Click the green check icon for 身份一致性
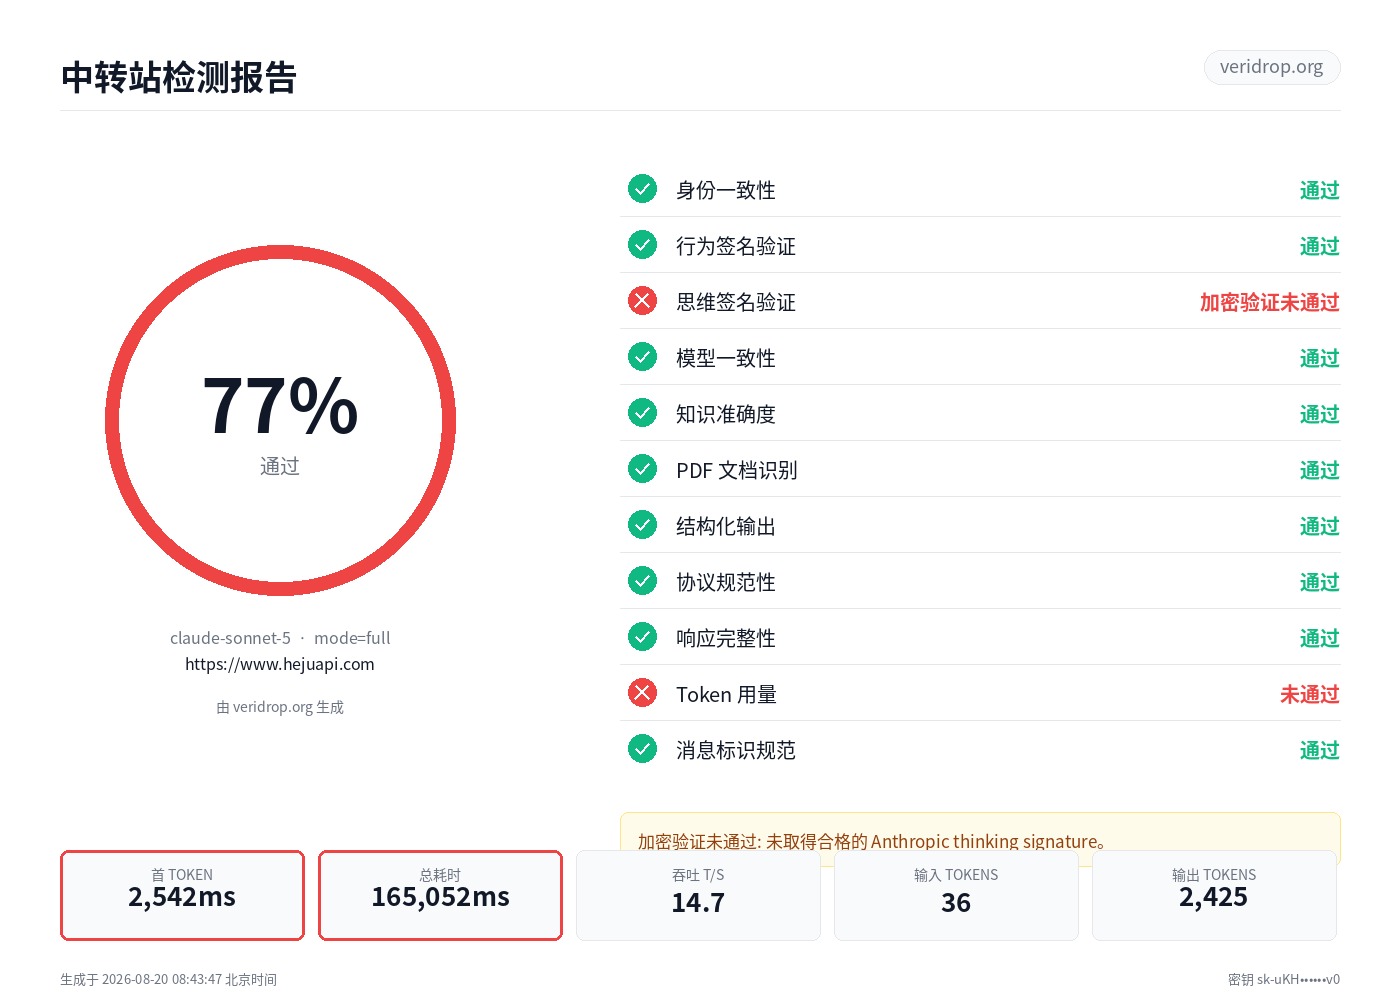 [642, 189]
